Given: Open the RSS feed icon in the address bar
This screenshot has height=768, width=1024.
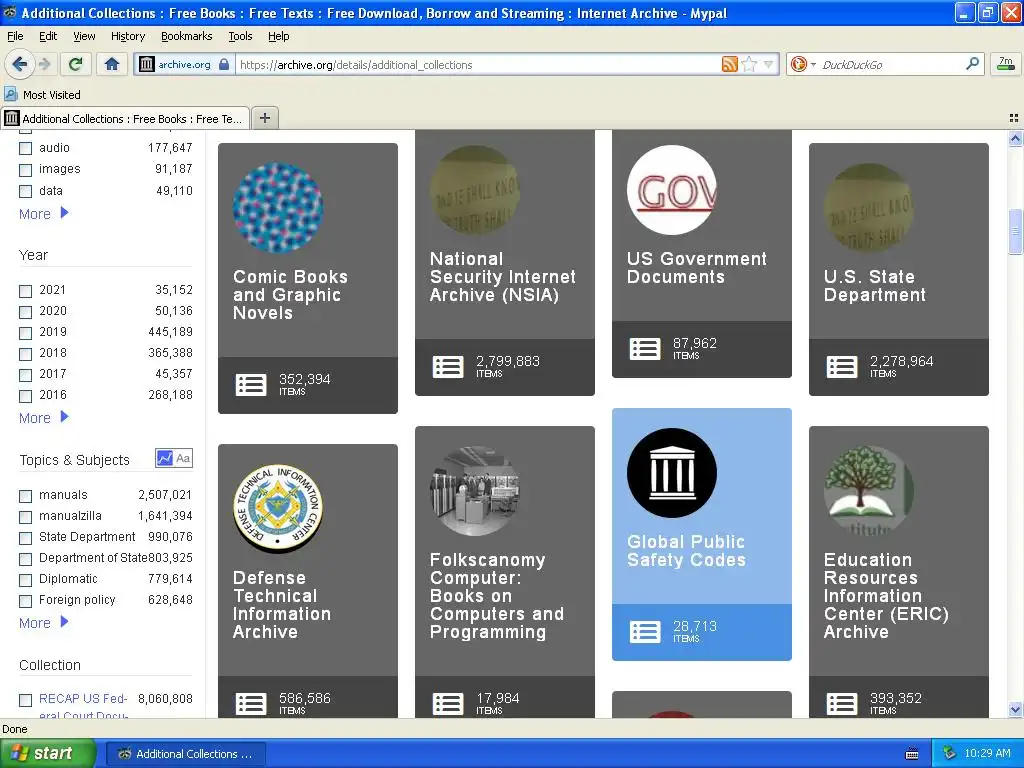Looking at the screenshot, I should coord(729,64).
